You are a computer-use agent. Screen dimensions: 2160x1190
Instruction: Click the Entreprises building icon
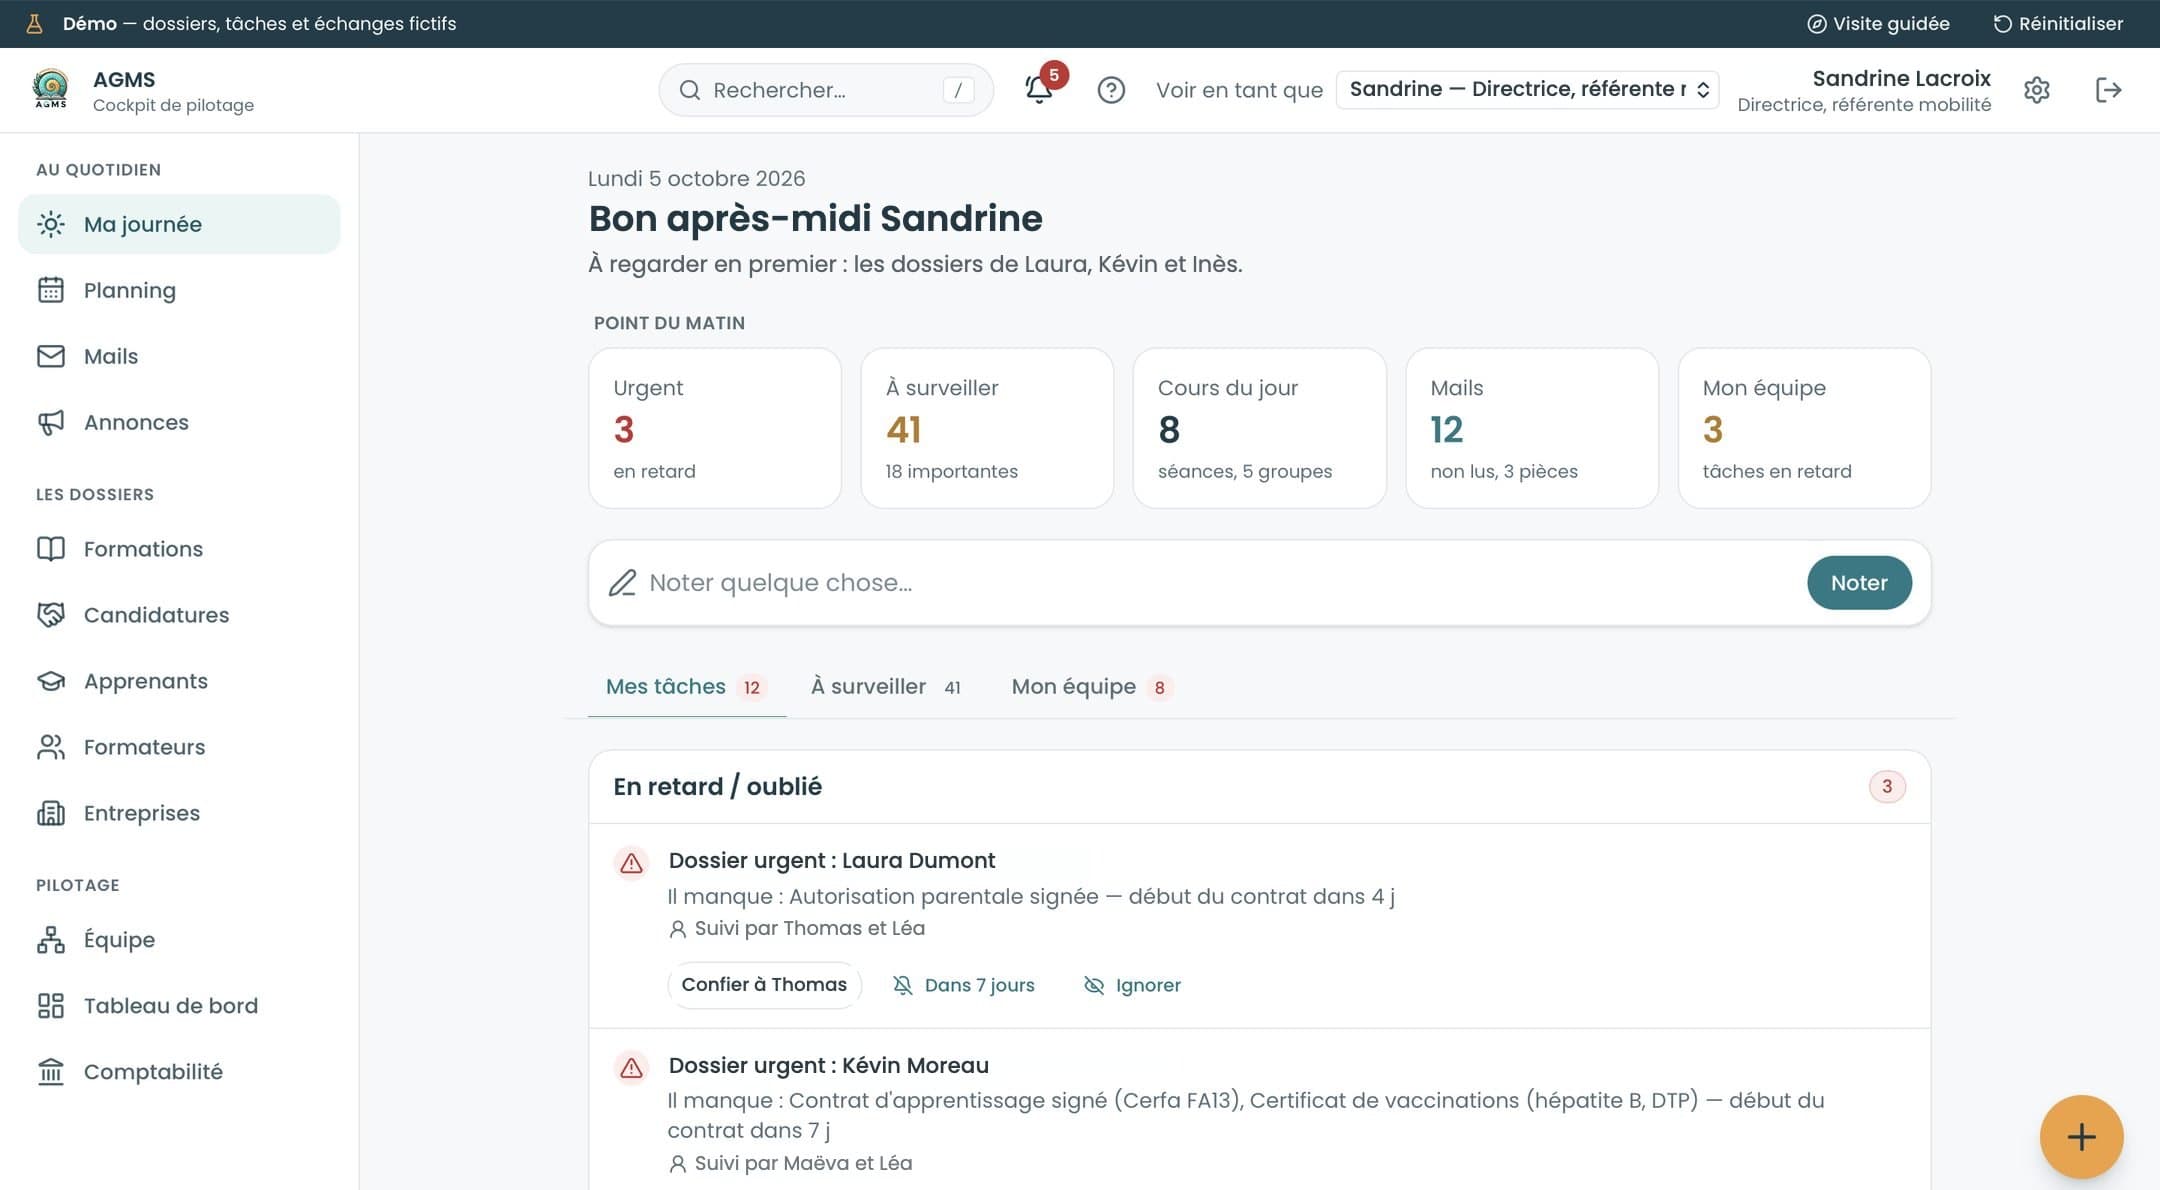click(x=51, y=813)
